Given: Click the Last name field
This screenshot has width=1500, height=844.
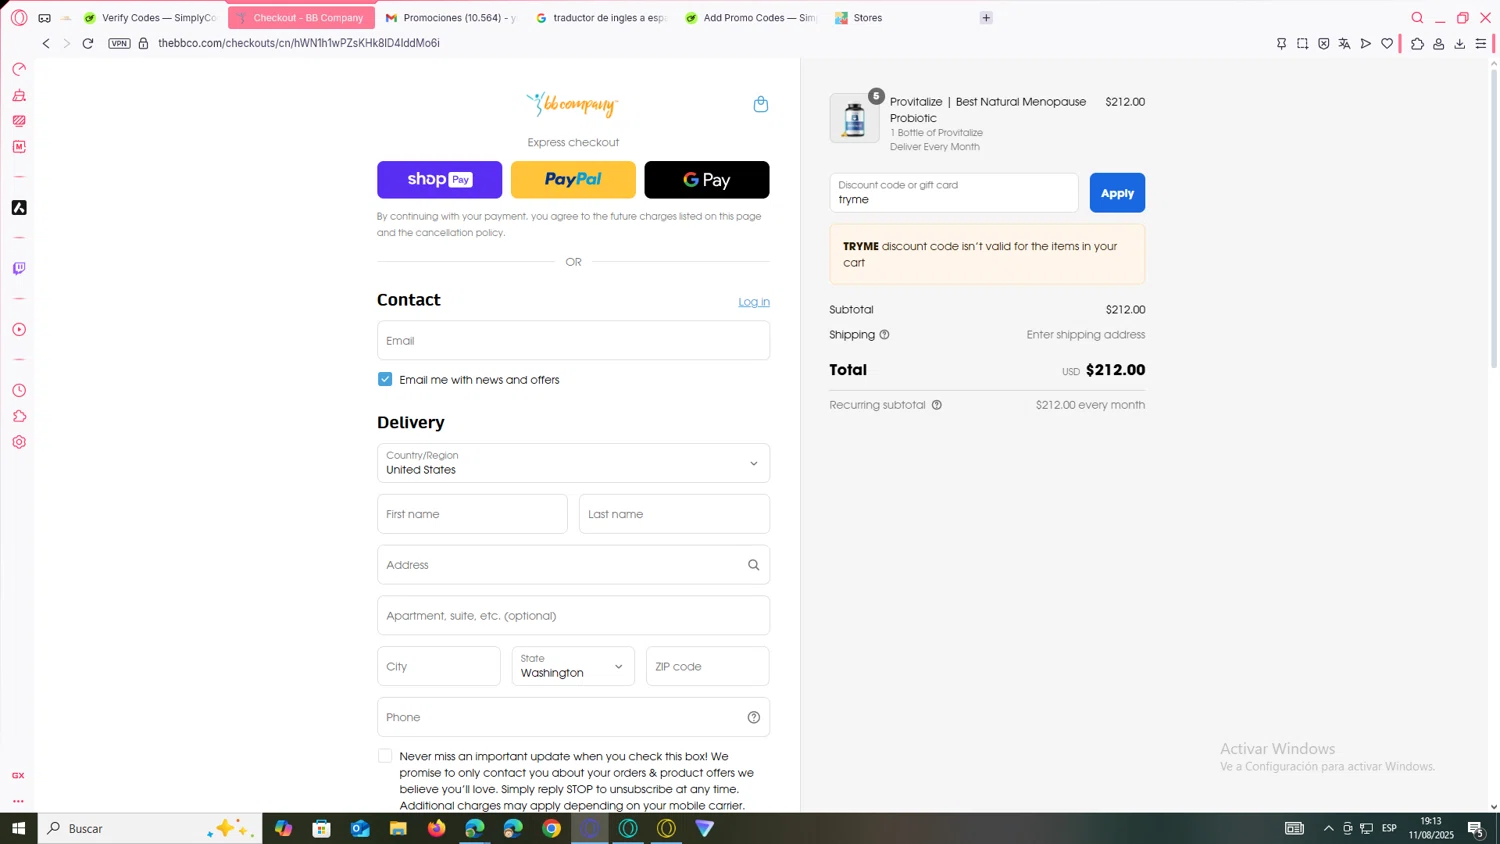Looking at the screenshot, I should coord(675,514).
